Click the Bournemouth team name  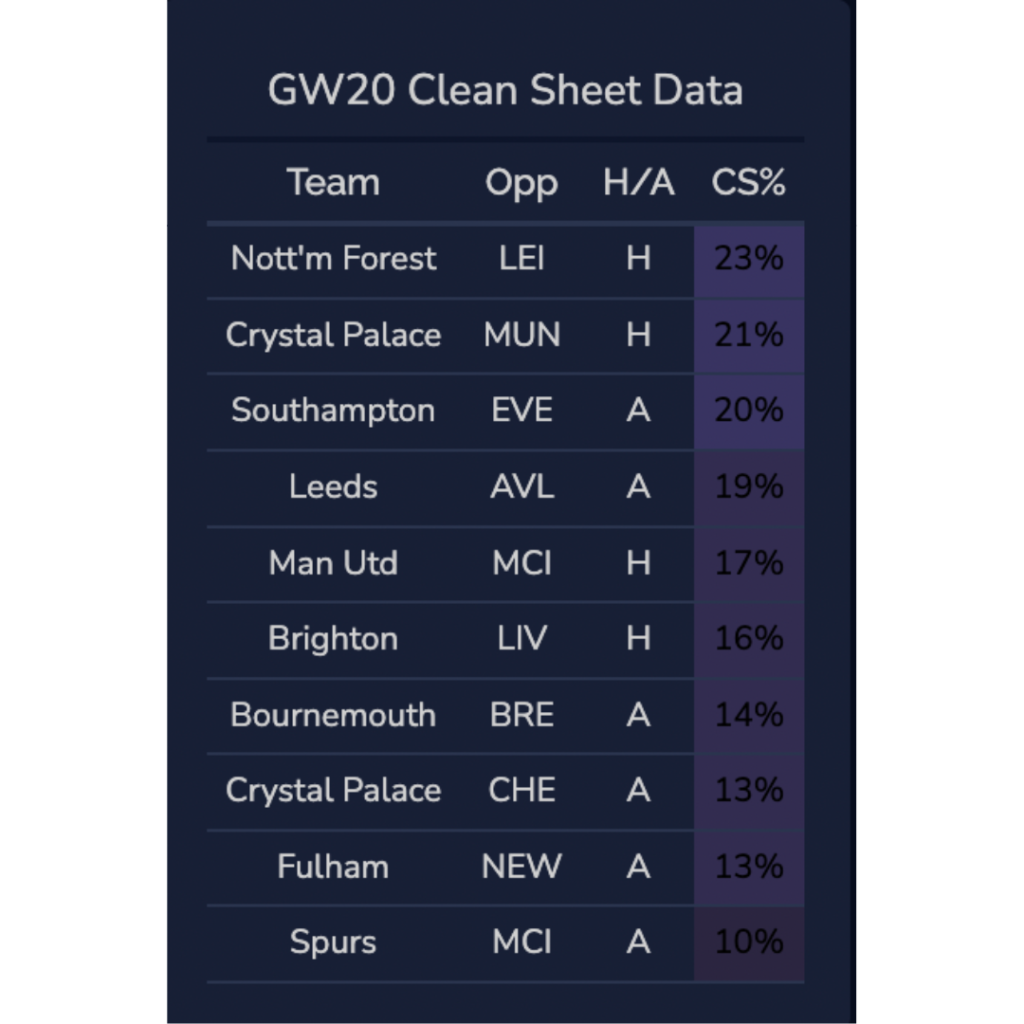(x=333, y=715)
